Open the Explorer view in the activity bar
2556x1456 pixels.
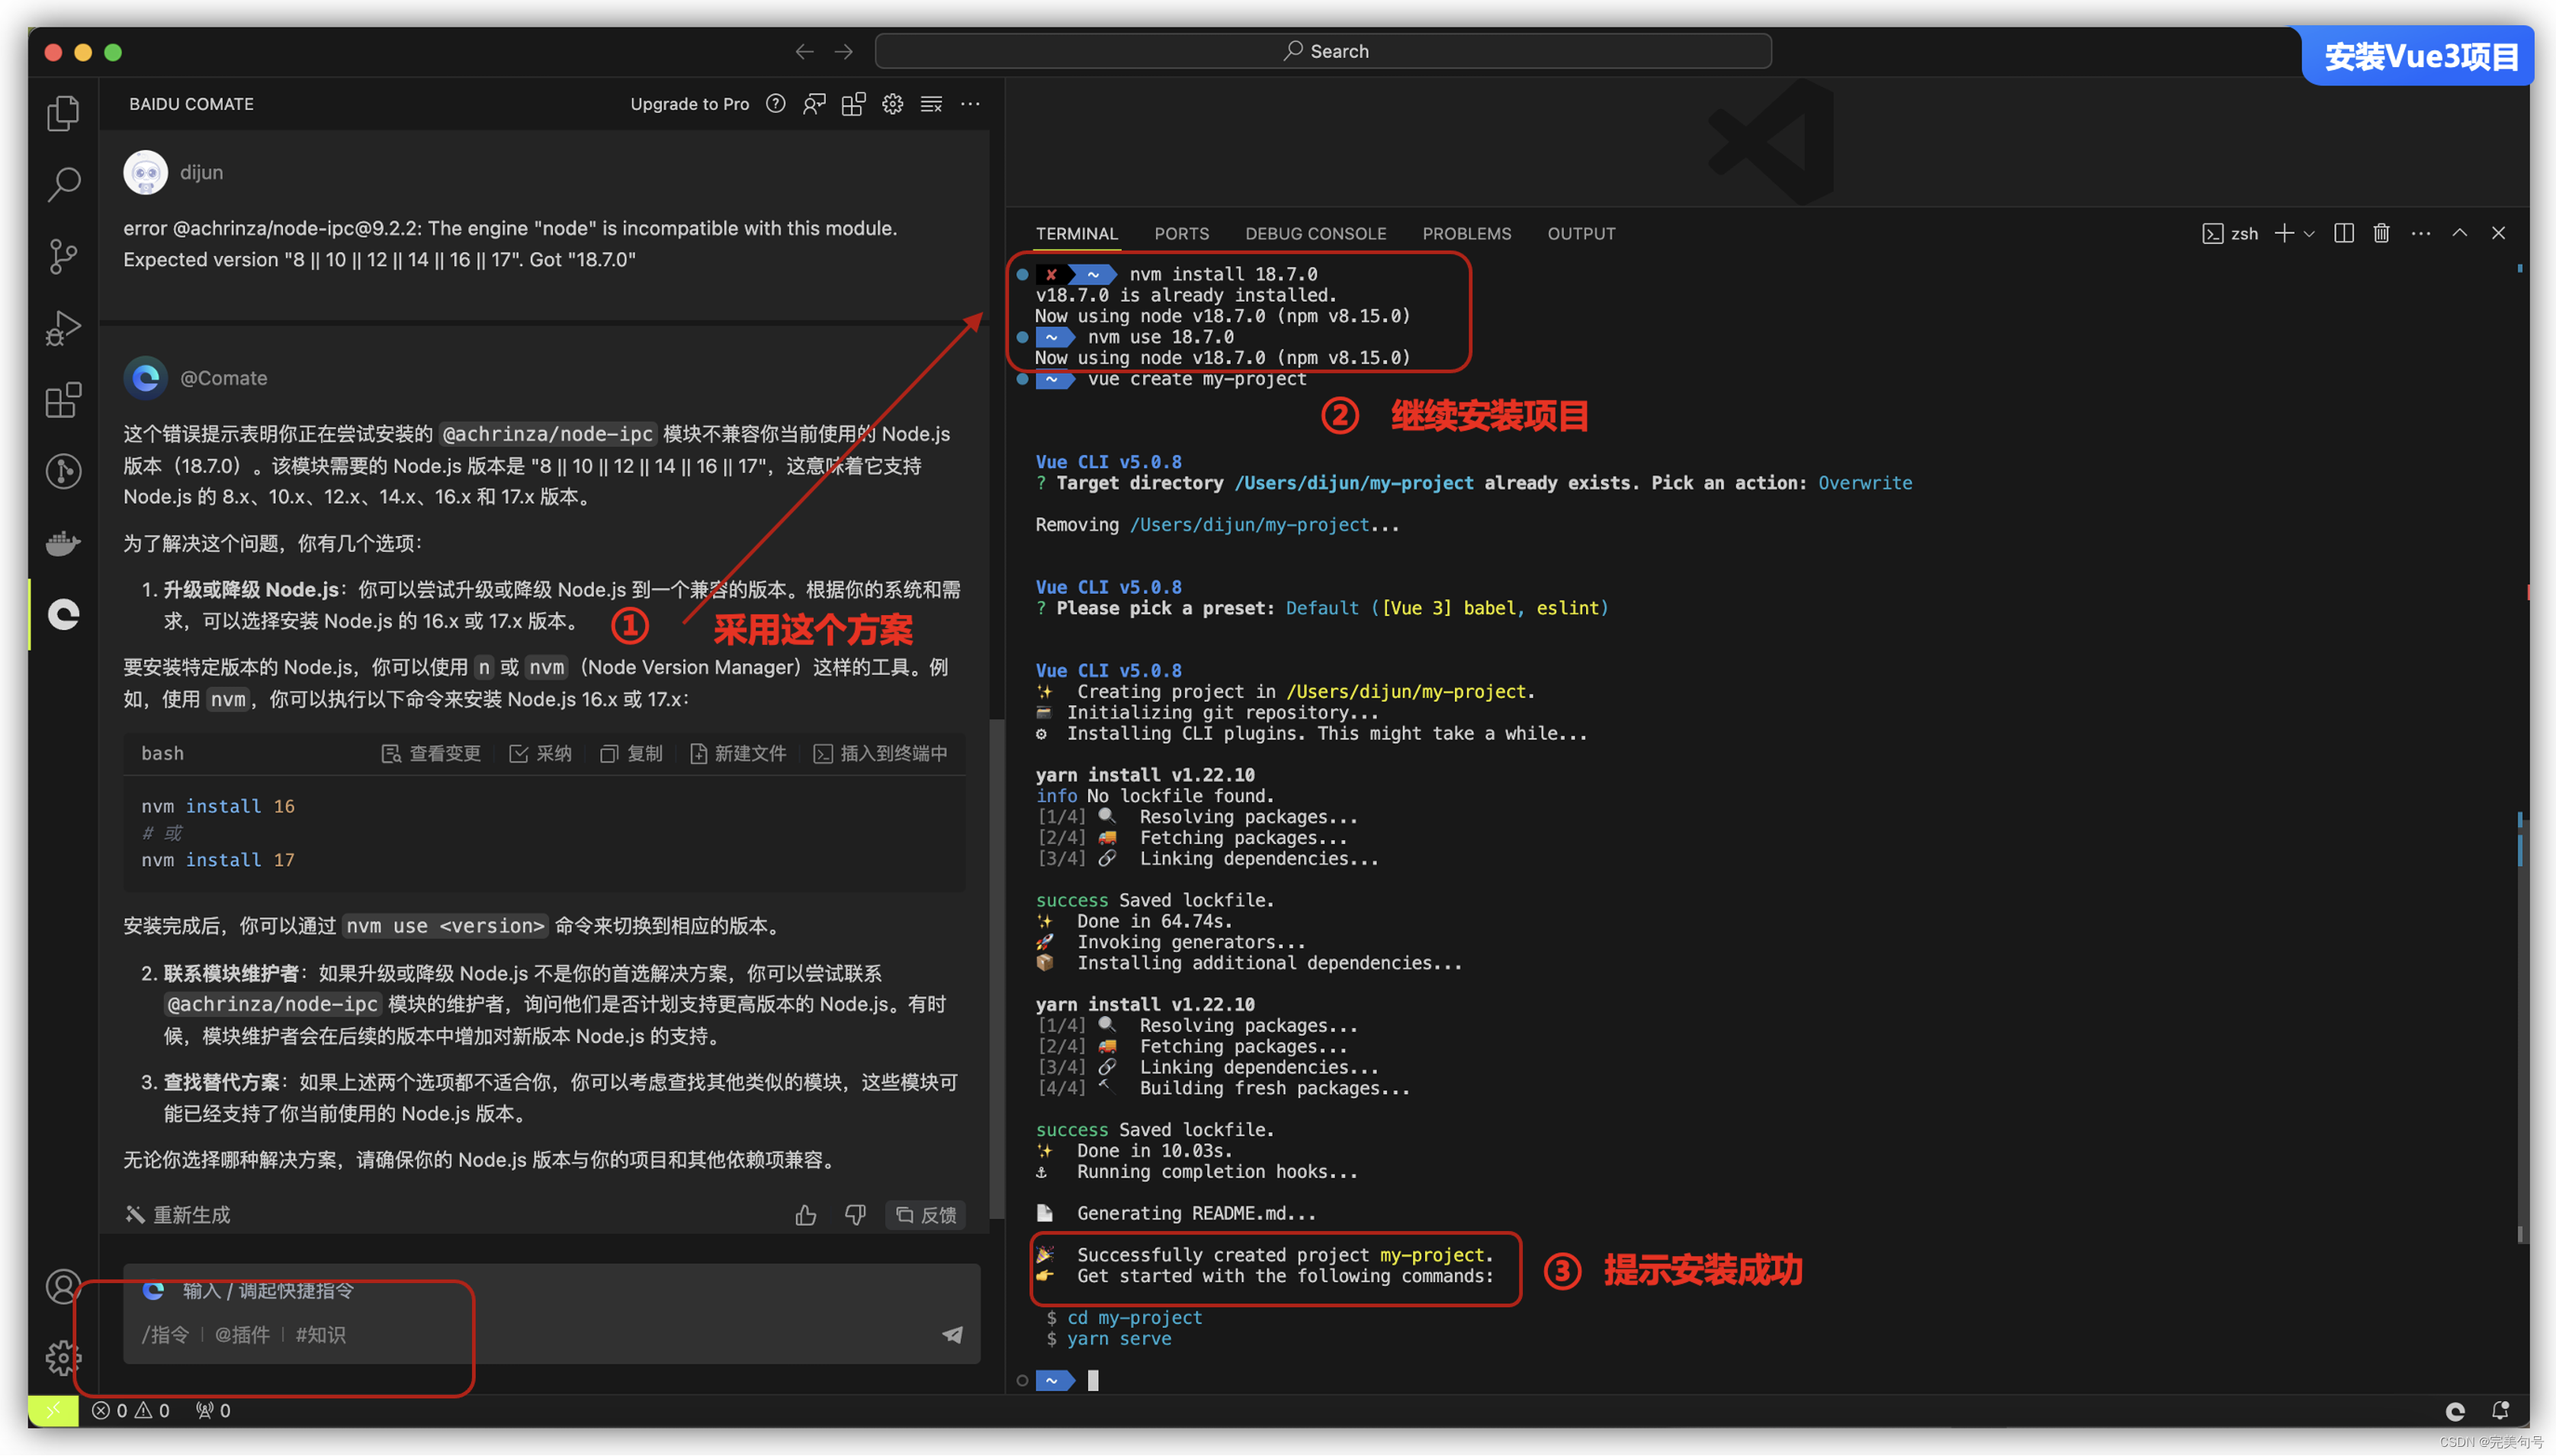(x=64, y=113)
